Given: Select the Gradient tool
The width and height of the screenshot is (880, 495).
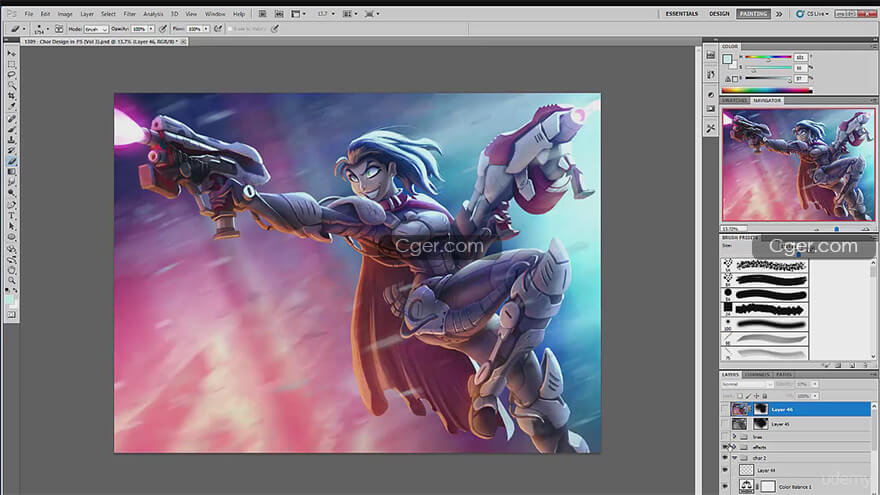Looking at the screenshot, I should [11, 172].
